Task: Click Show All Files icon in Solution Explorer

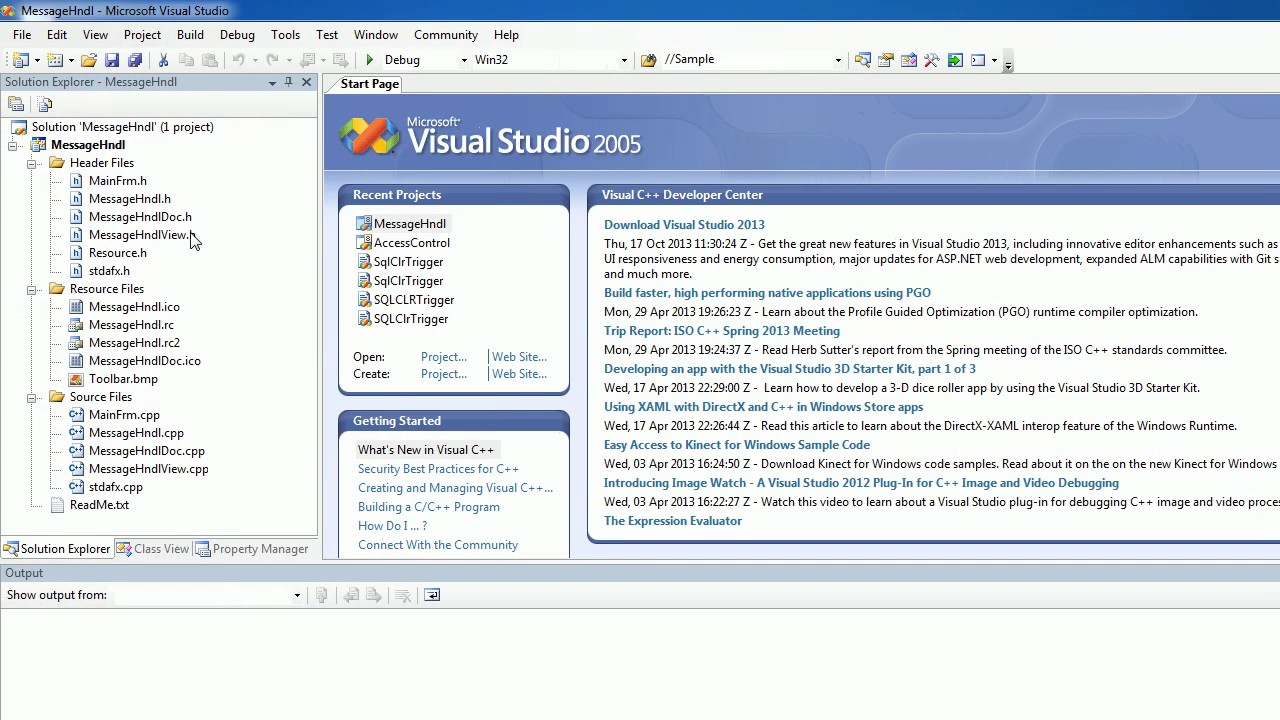Action: pos(45,104)
